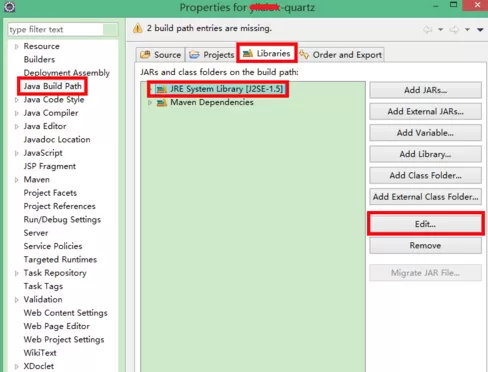
Task: Switch to the Order and Export tab
Action: point(341,55)
